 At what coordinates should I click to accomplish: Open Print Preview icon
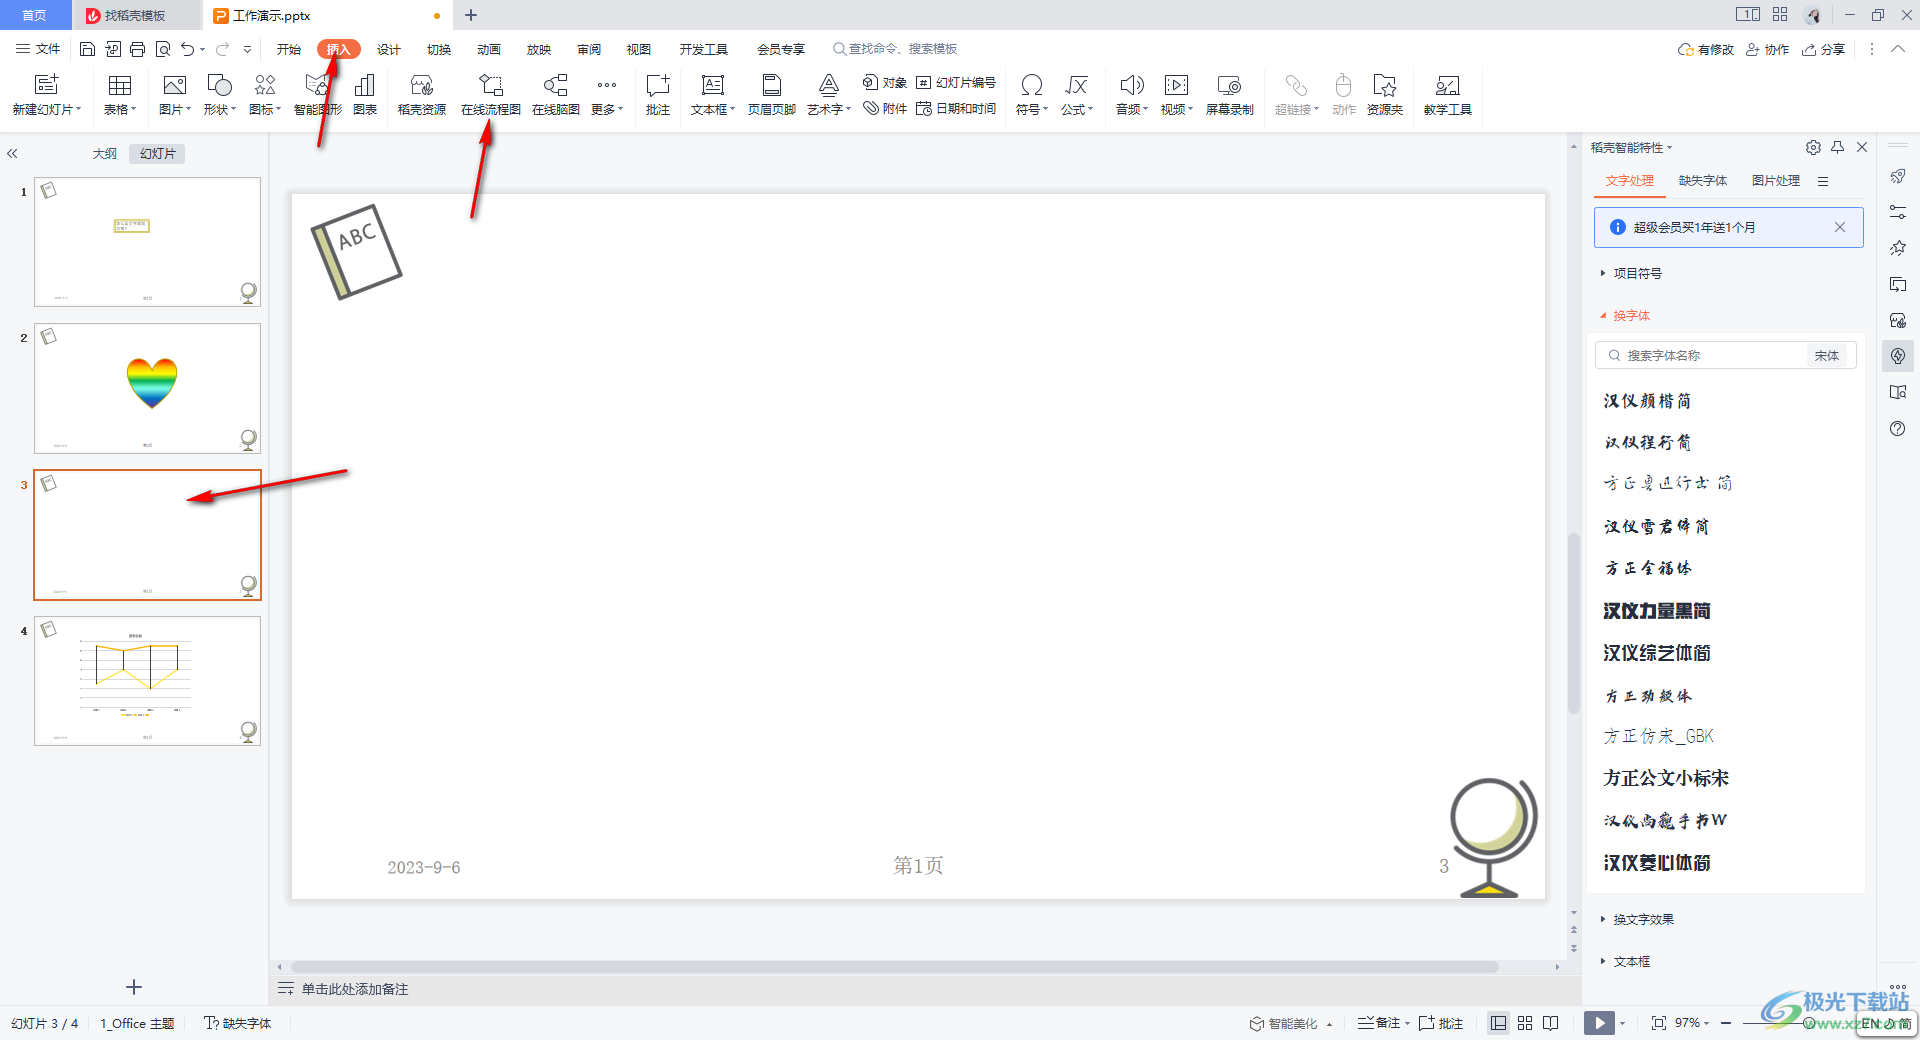click(163, 49)
